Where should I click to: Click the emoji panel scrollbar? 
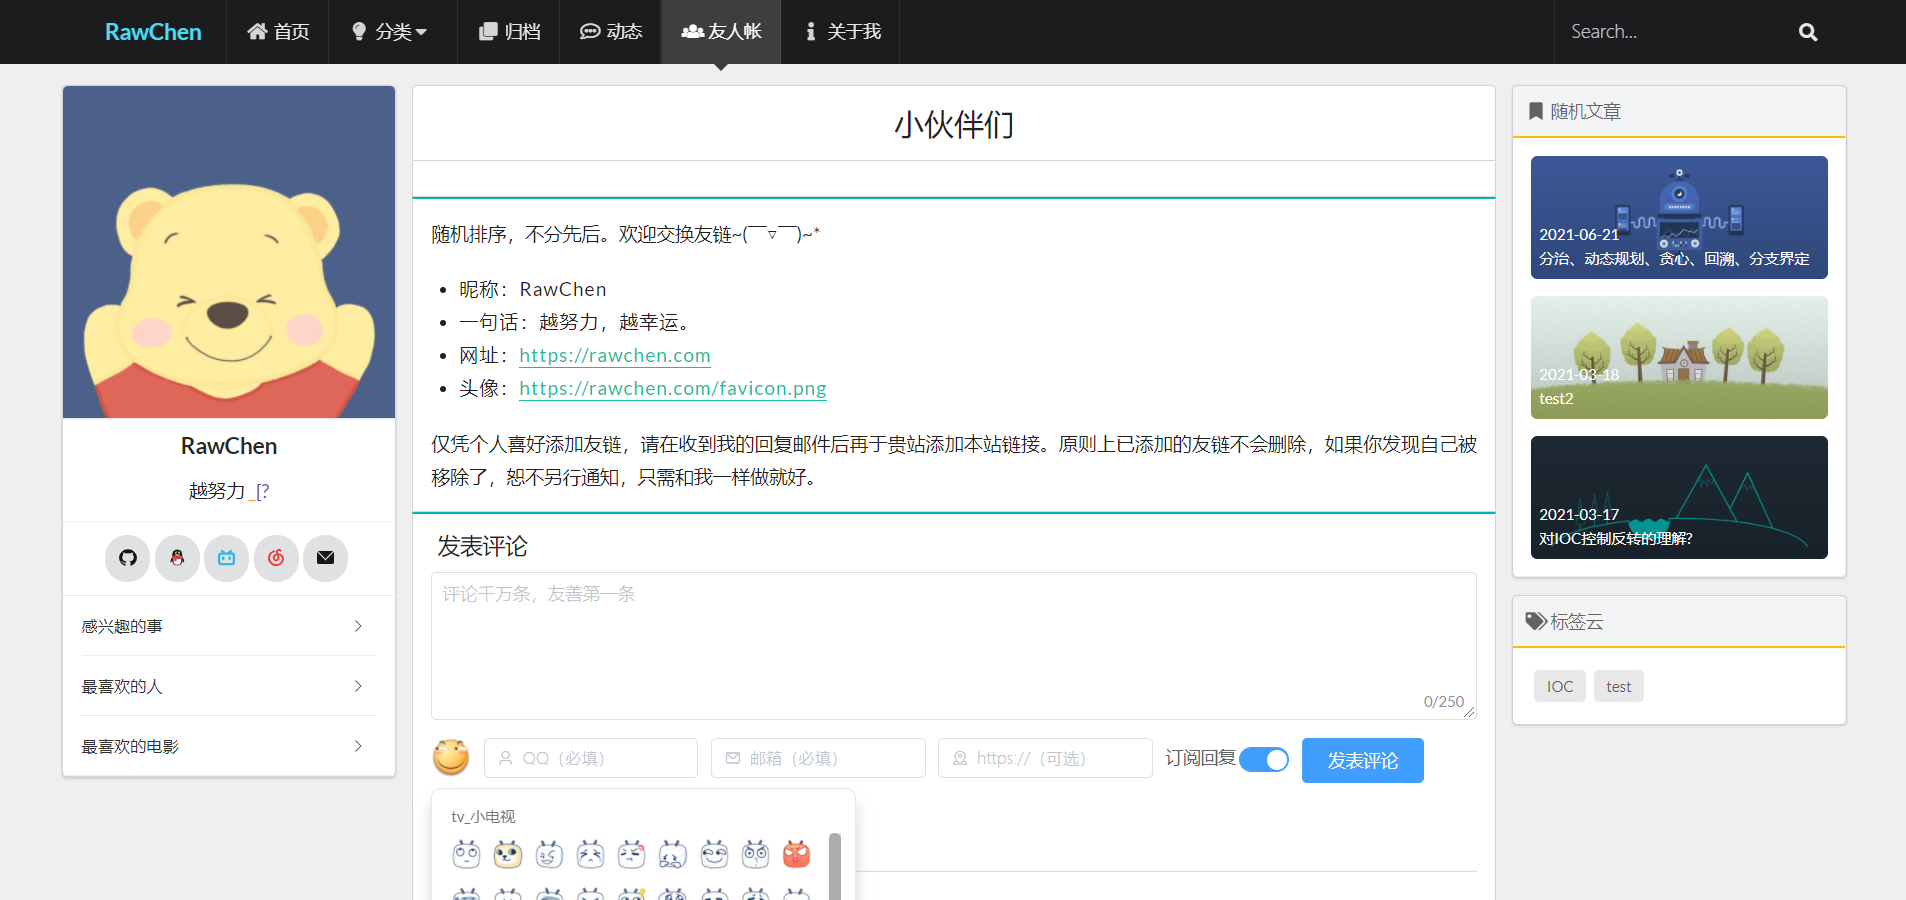[x=835, y=866]
